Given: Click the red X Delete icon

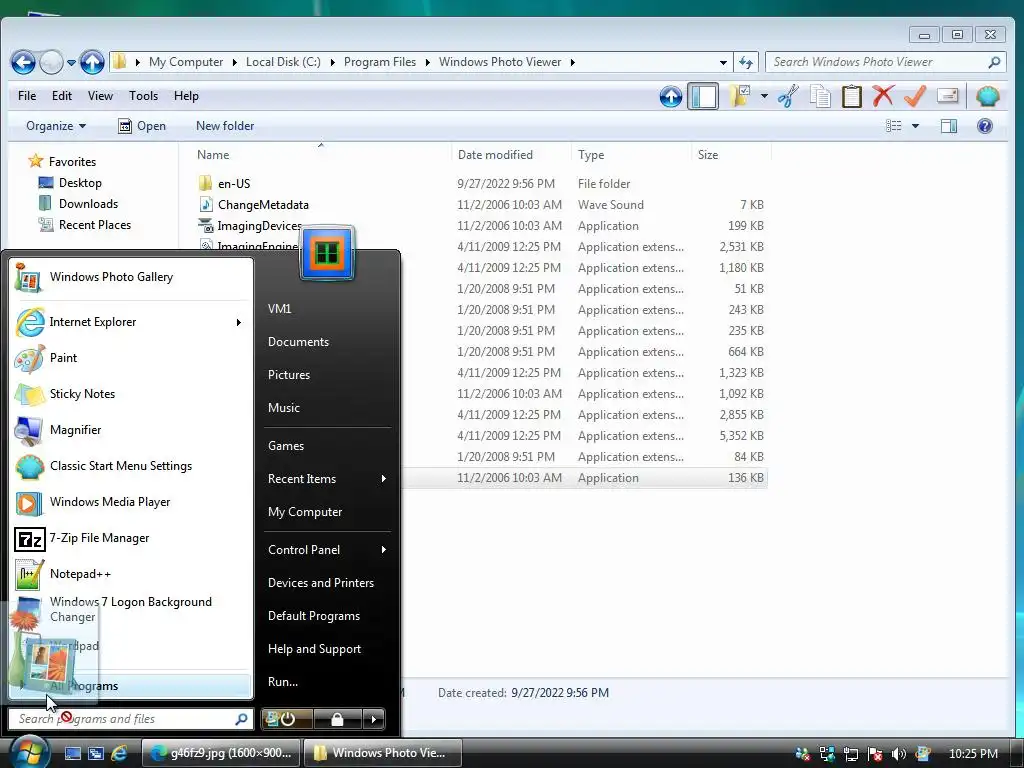Looking at the screenshot, I should coord(883,96).
